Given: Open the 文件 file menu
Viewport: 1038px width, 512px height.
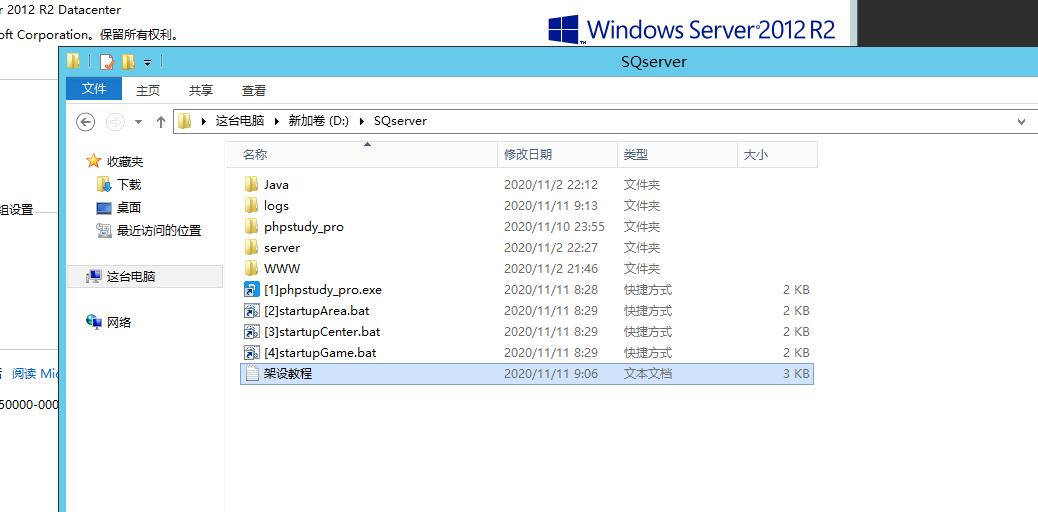Looking at the screenshot, I should click(x=94, y=89).
